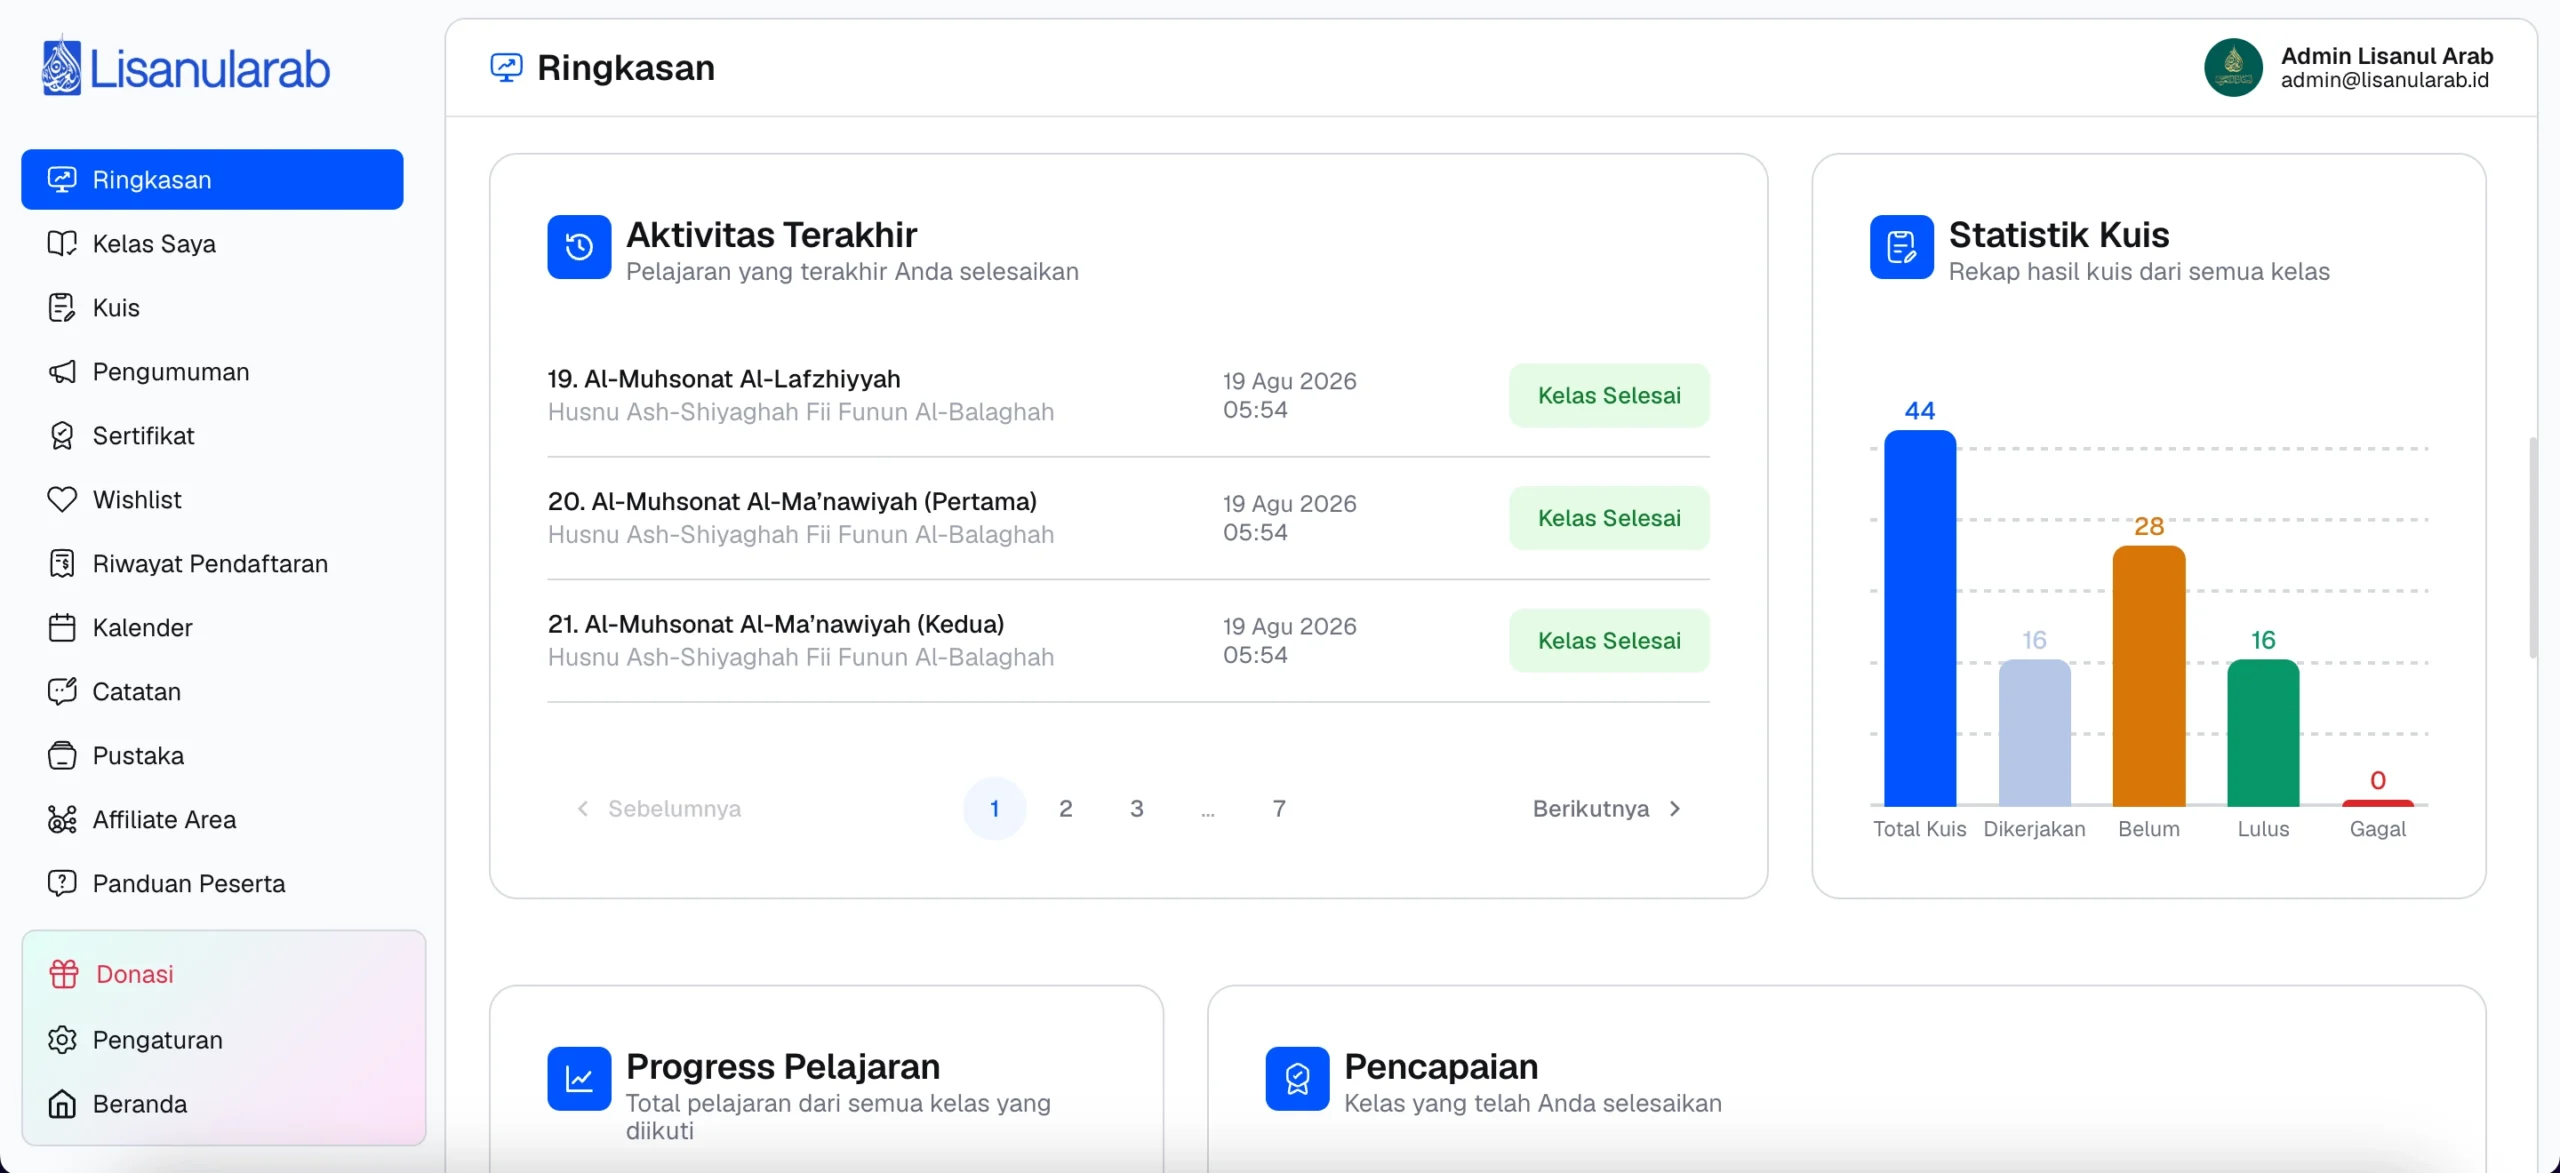
Task: Click the Pencapaian award icon
Action: point(1297,1078)
